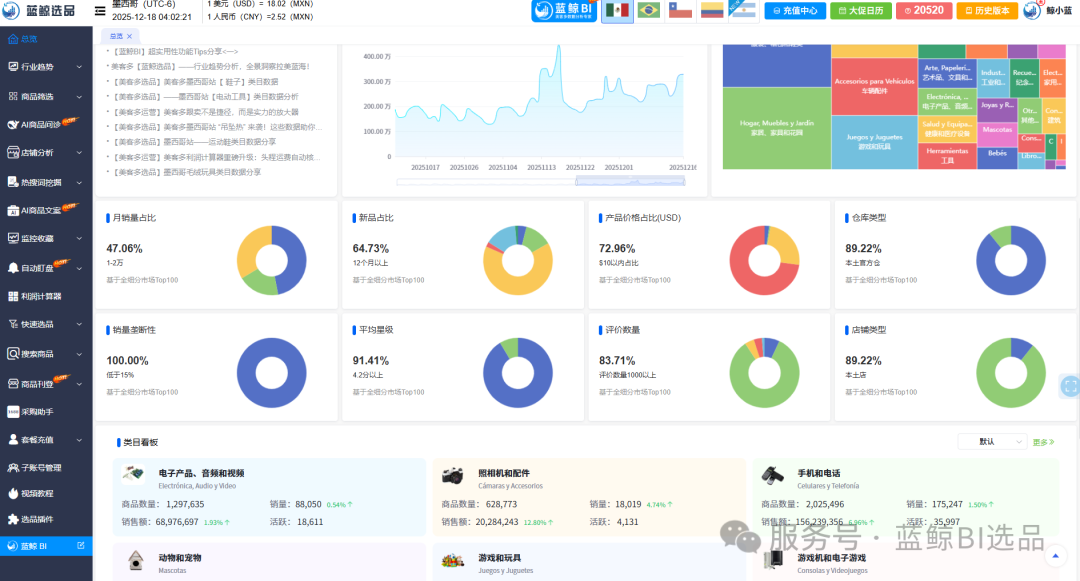
Task: Click the 动物和宠物 birdhouse thumbnail
Action: (136, 560)
